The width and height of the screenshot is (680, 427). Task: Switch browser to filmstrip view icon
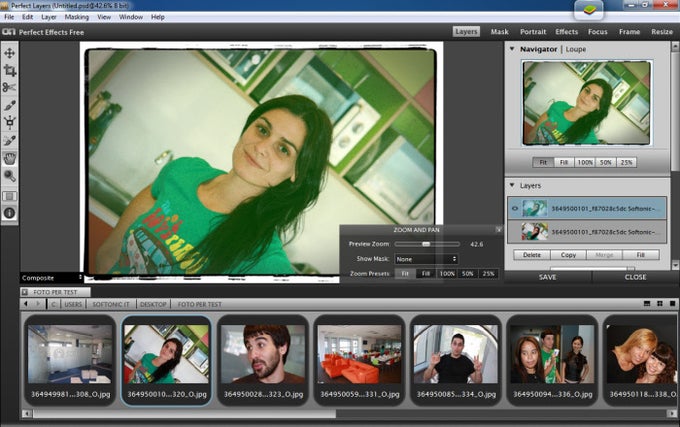(647, 304)
